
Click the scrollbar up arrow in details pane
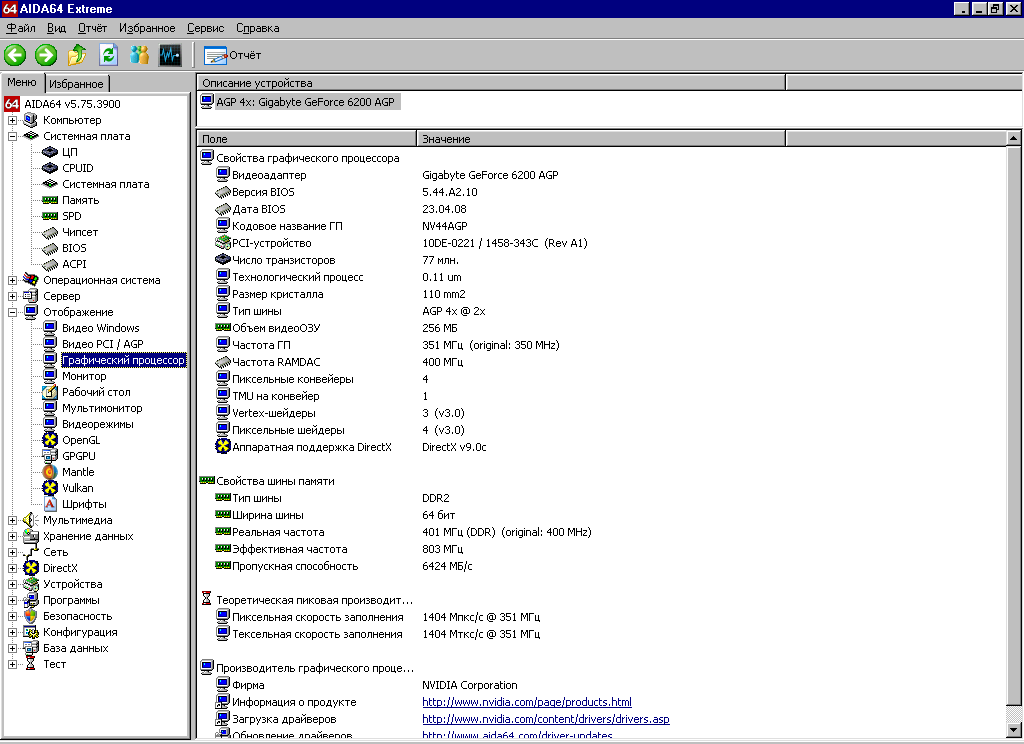coord(1014,139)
